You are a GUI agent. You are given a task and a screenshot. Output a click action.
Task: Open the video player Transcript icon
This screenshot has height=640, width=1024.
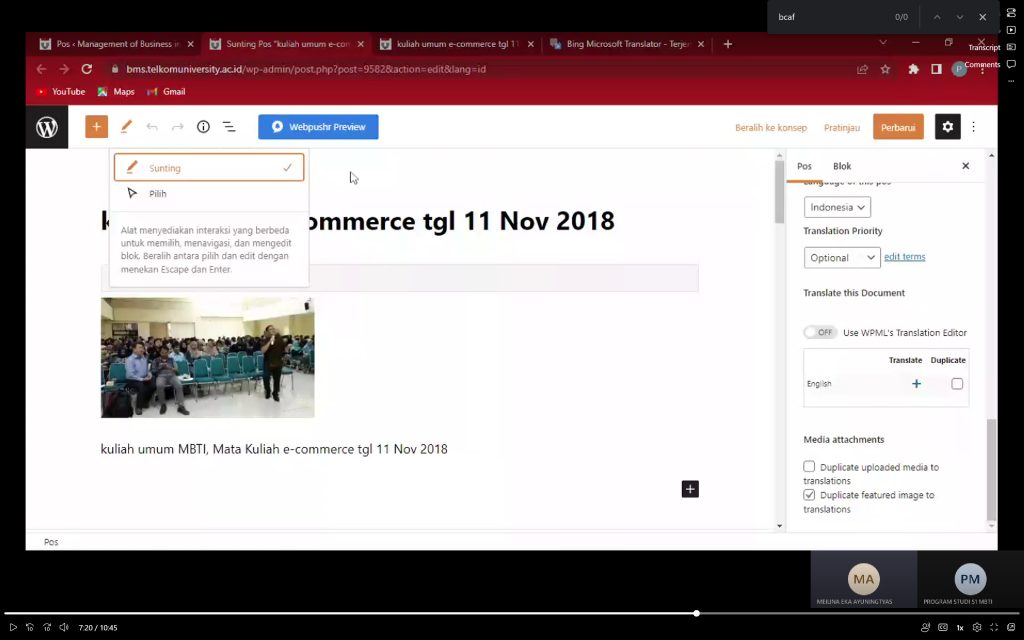tap(1011, 47)
